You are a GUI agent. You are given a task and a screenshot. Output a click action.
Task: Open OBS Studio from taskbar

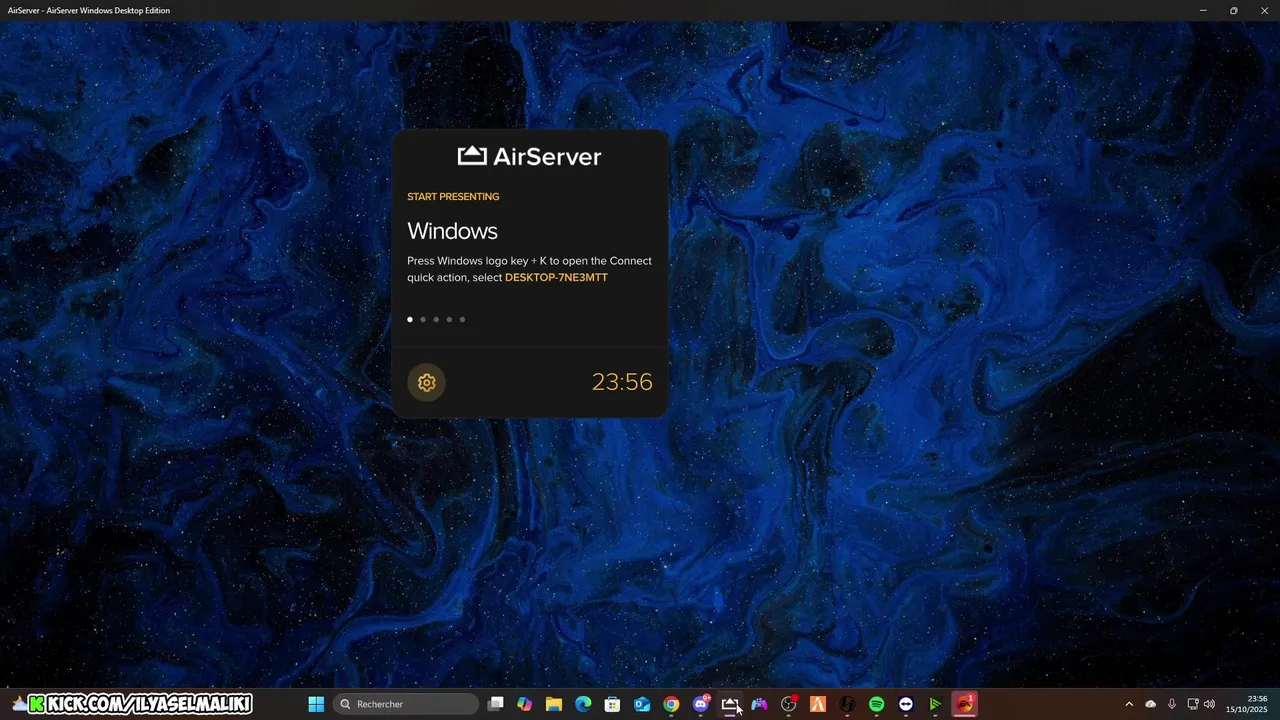click(789, 704)
